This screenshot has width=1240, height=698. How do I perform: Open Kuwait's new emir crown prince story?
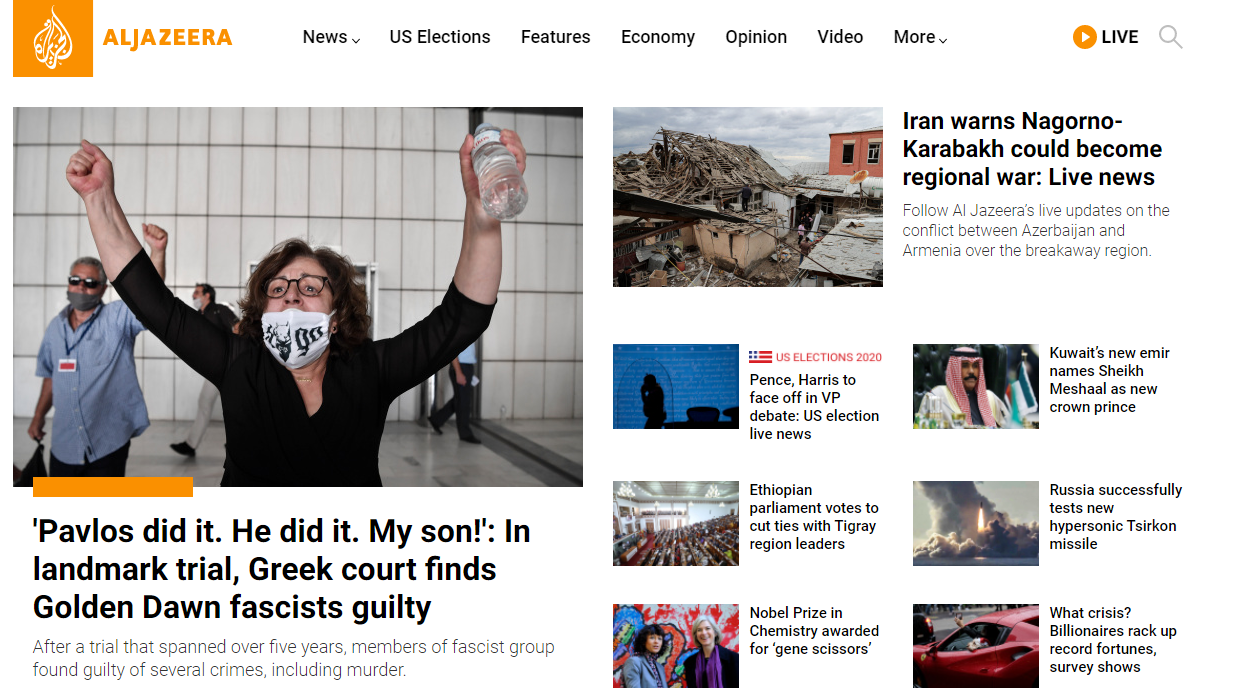[1109, 380]
